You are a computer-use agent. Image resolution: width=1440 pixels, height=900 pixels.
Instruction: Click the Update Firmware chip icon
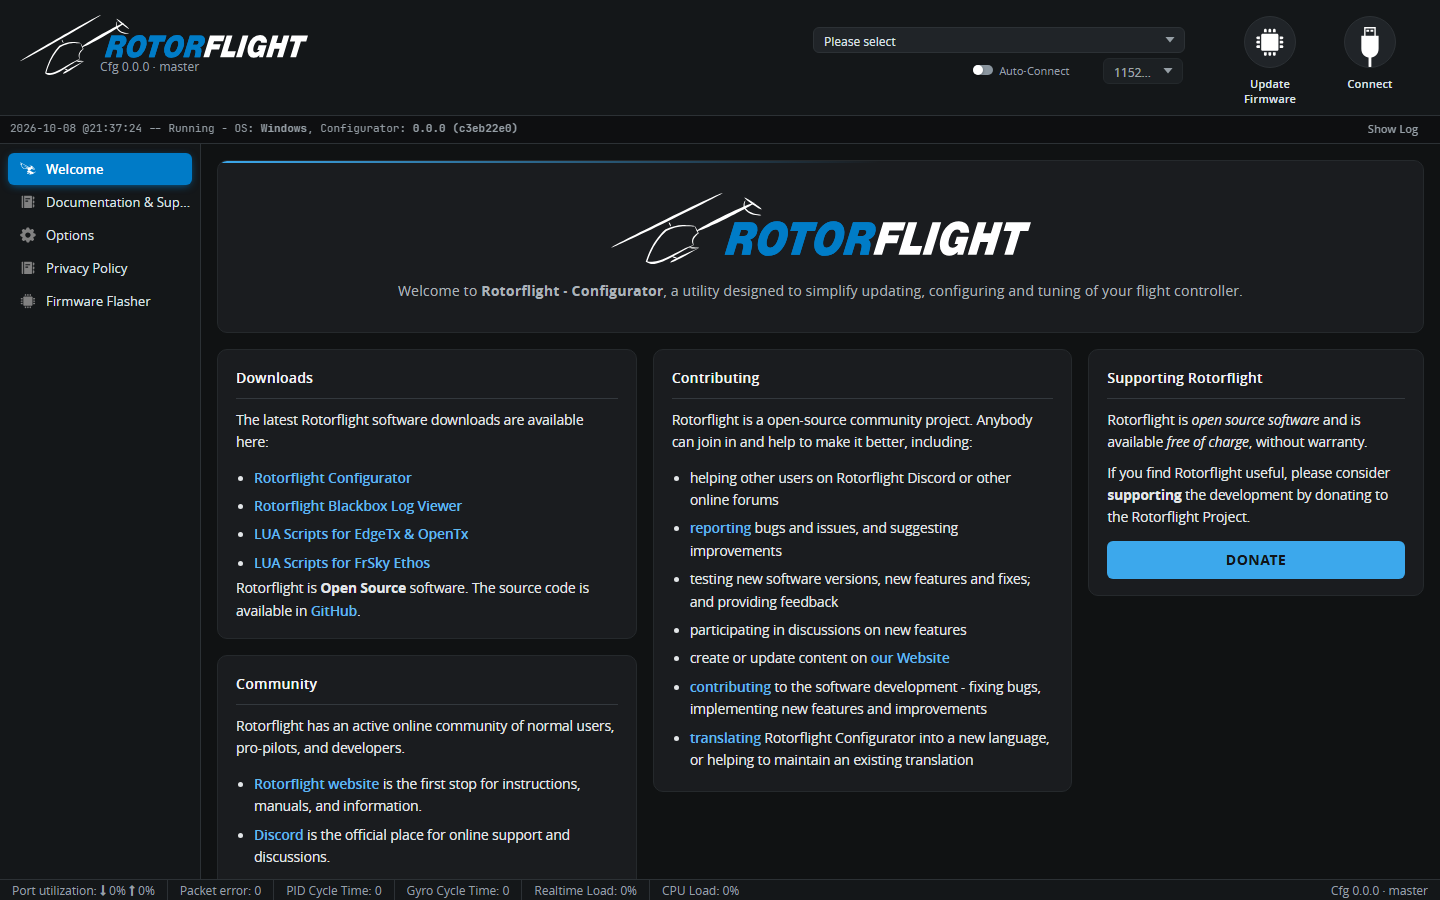1270,42
